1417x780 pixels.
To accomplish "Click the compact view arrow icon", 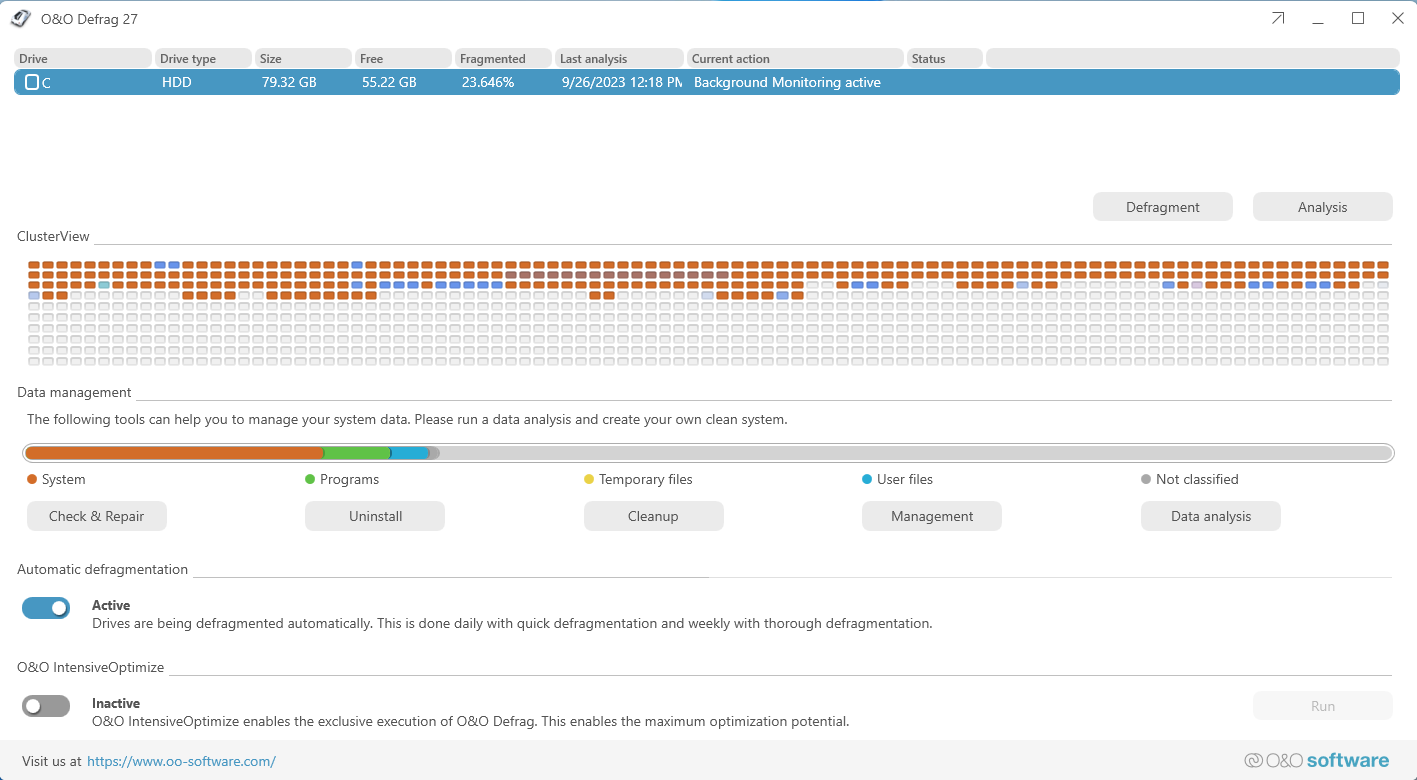I will click(1278, 18).
